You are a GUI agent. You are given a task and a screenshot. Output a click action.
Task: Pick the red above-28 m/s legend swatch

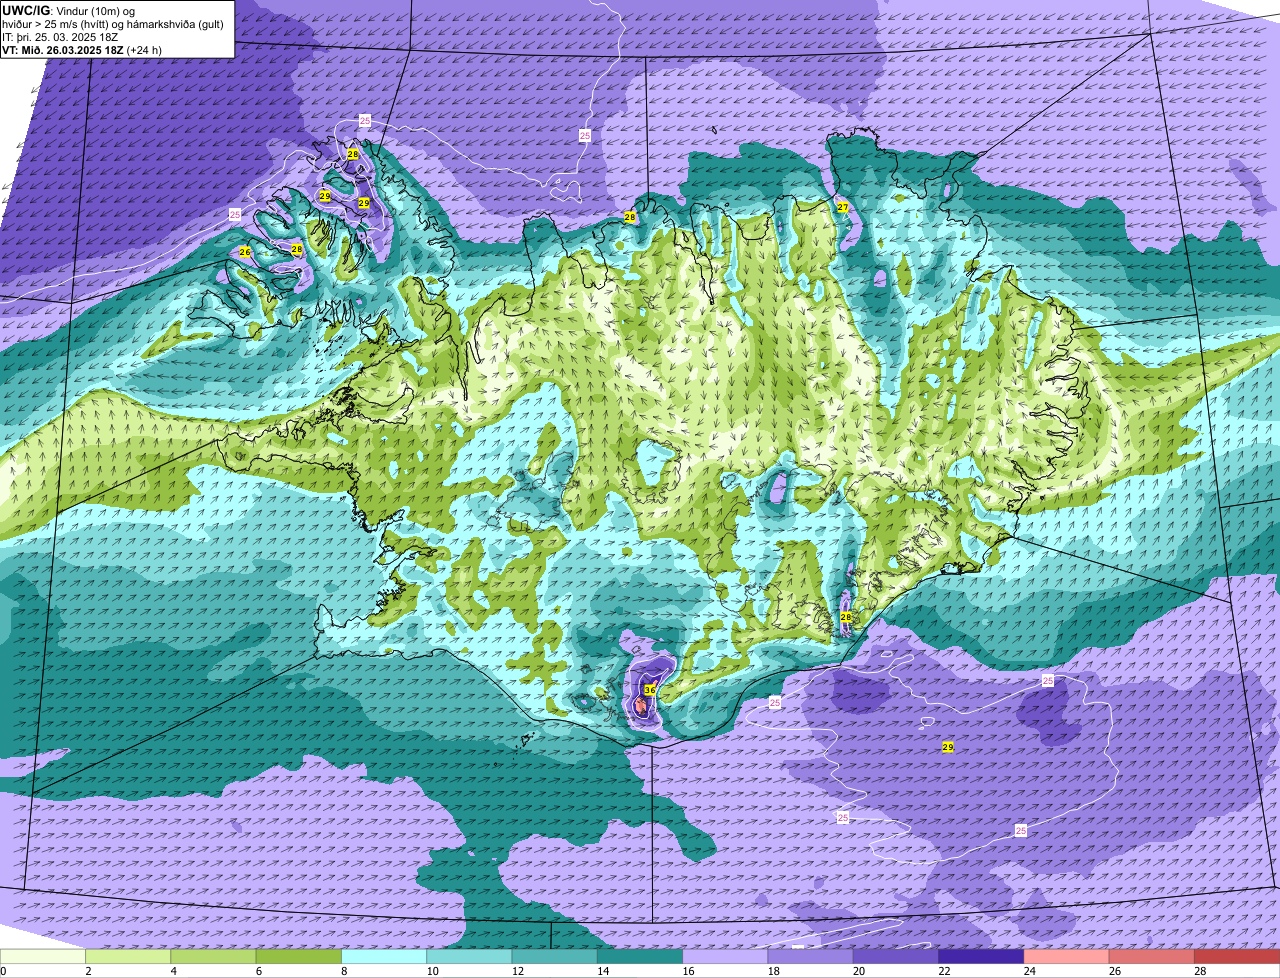pos(1237,956)
